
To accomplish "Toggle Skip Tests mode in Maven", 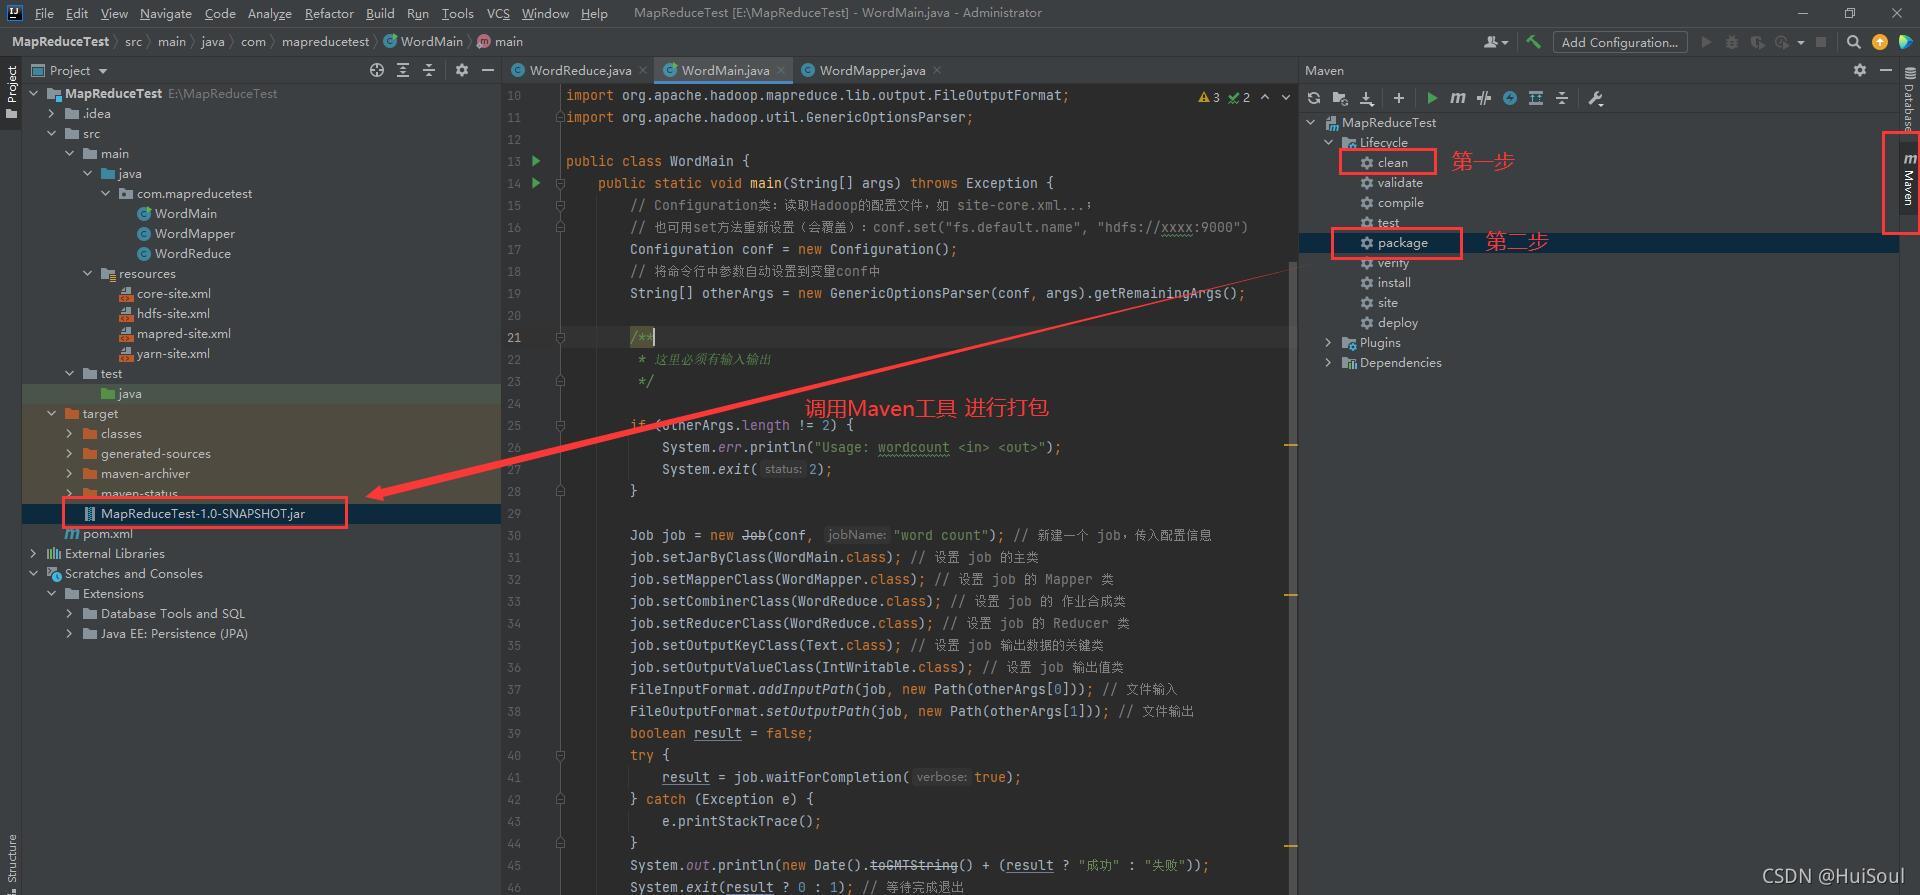I will click(1510, 98).
